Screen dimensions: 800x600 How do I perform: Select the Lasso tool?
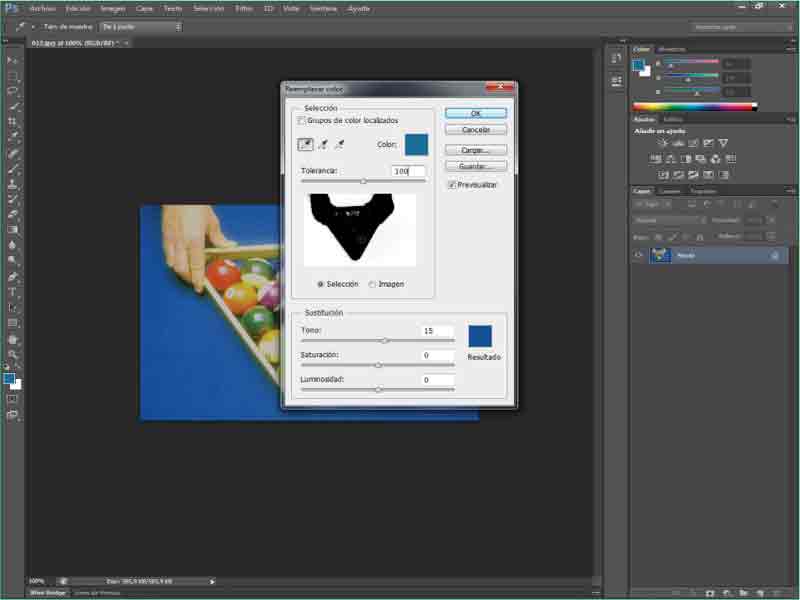13,91
